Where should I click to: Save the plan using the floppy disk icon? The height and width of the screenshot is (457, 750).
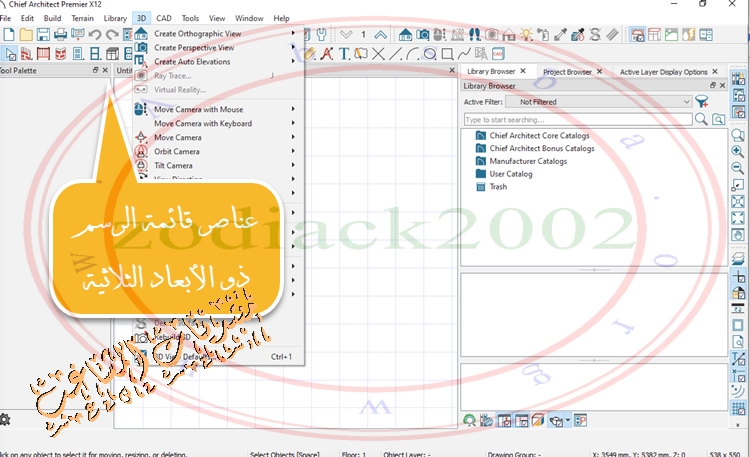43,34
